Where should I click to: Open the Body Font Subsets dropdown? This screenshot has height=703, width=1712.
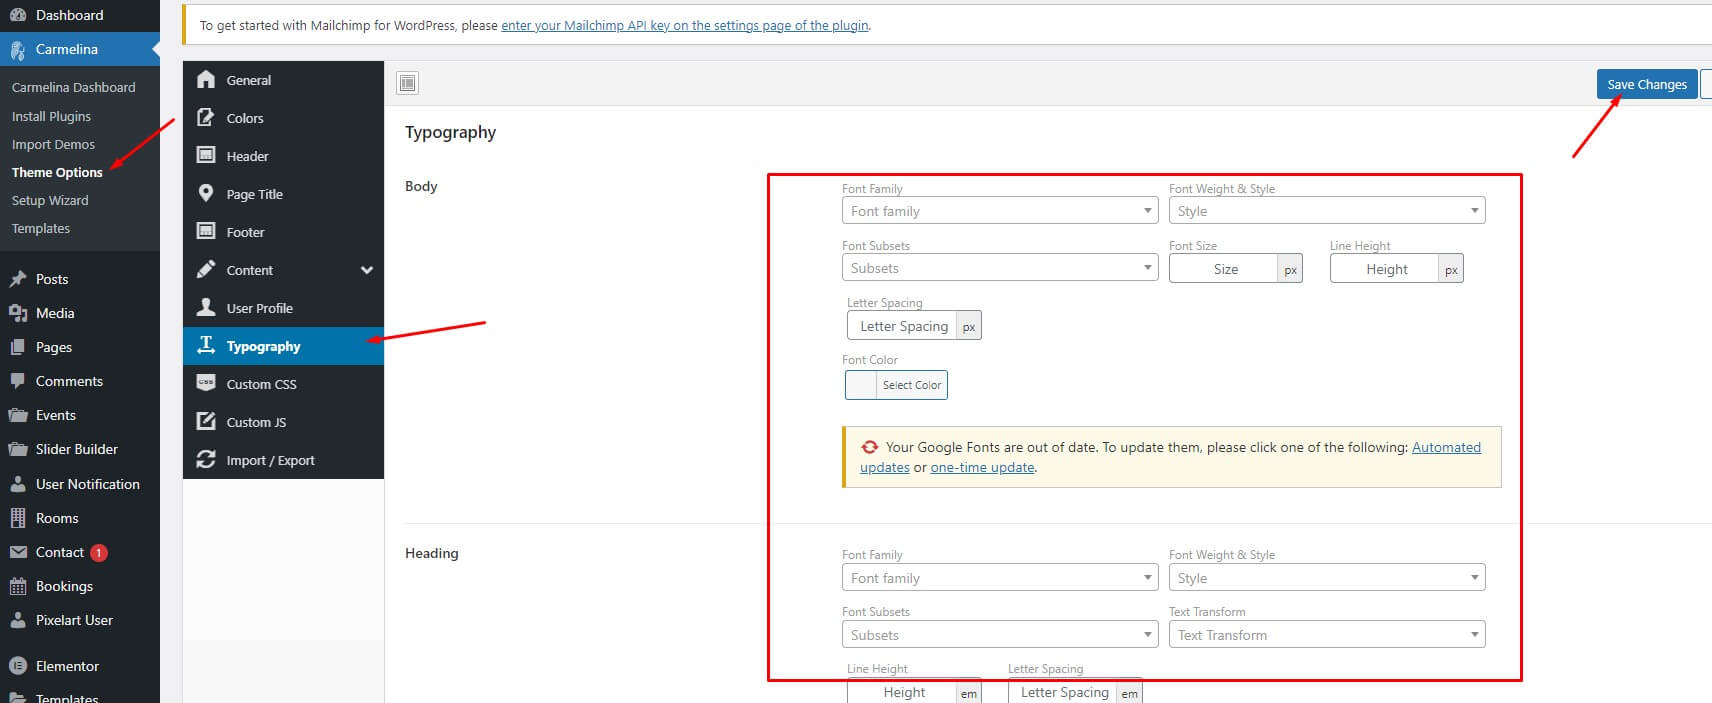[999, 268]
